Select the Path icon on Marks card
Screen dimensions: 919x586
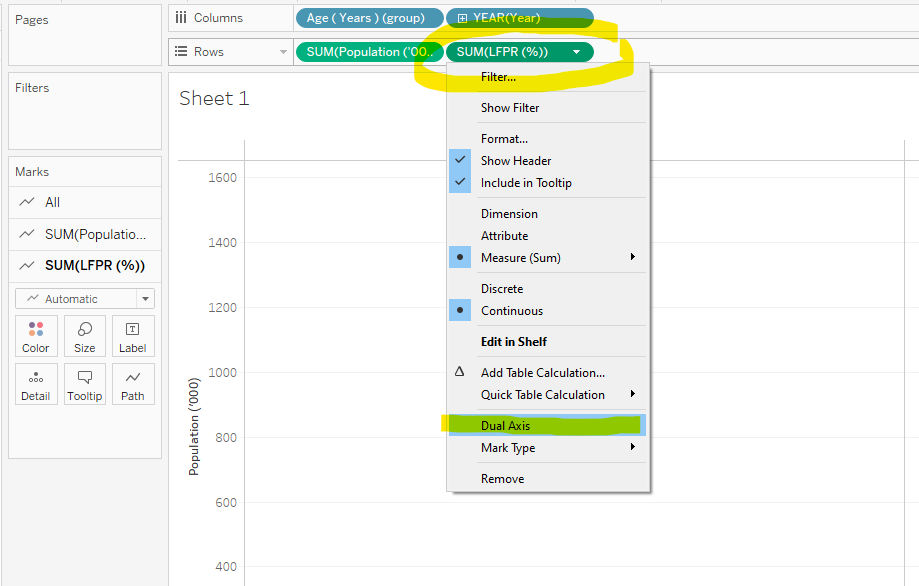pos(132,384)
